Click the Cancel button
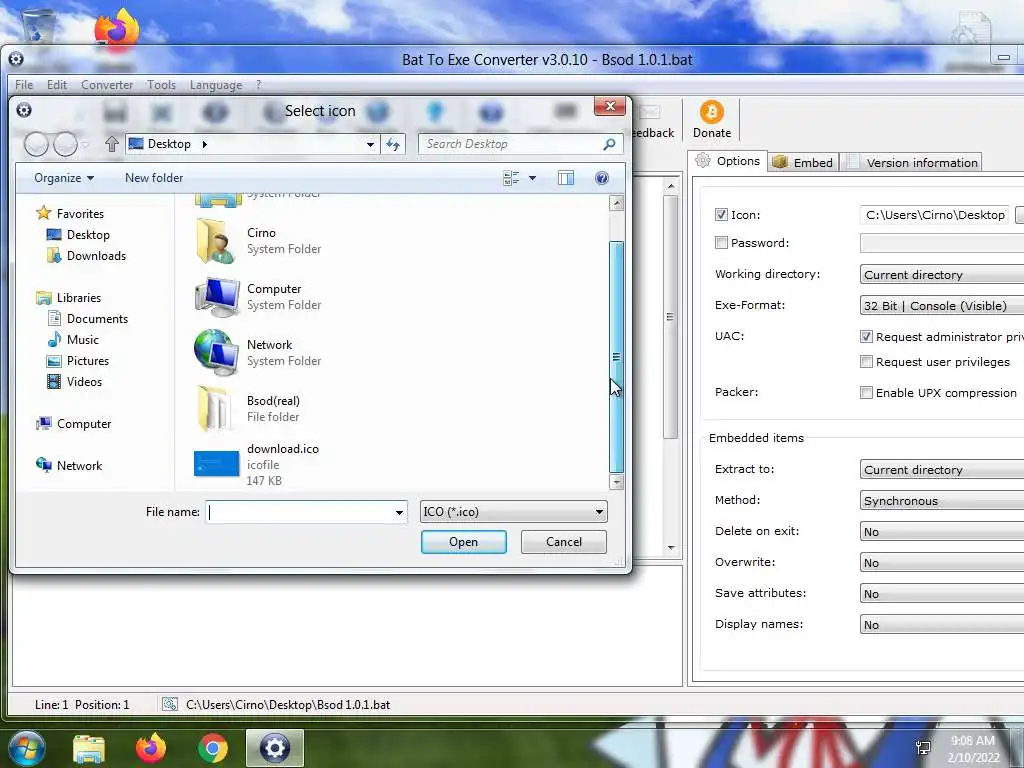This screenshot has height=768, width=1024. (x=564, y=542)
